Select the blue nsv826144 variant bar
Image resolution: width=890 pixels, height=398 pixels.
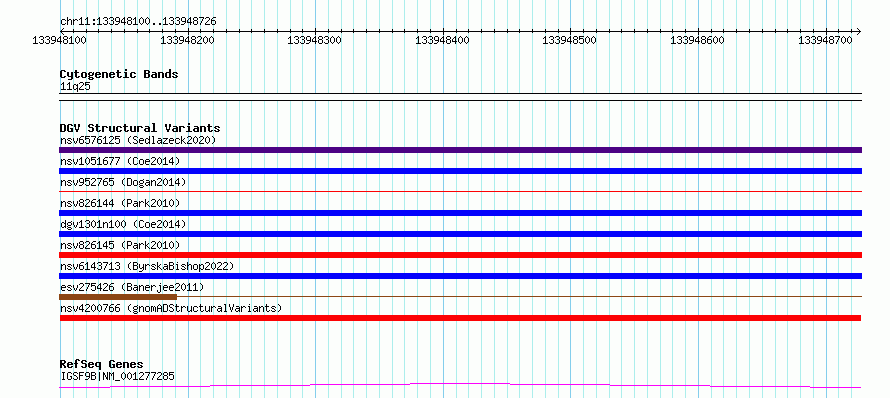pos(460,213)
